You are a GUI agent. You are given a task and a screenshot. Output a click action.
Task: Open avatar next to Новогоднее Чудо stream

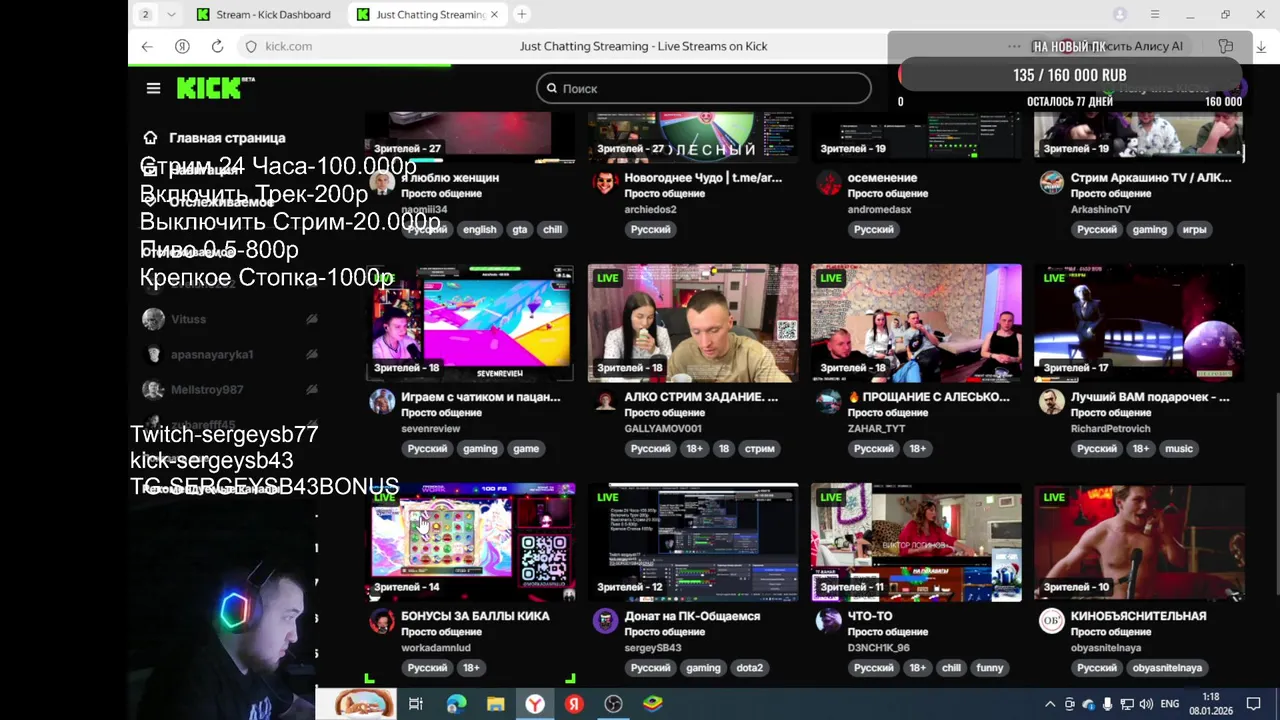tap(605, 182)
